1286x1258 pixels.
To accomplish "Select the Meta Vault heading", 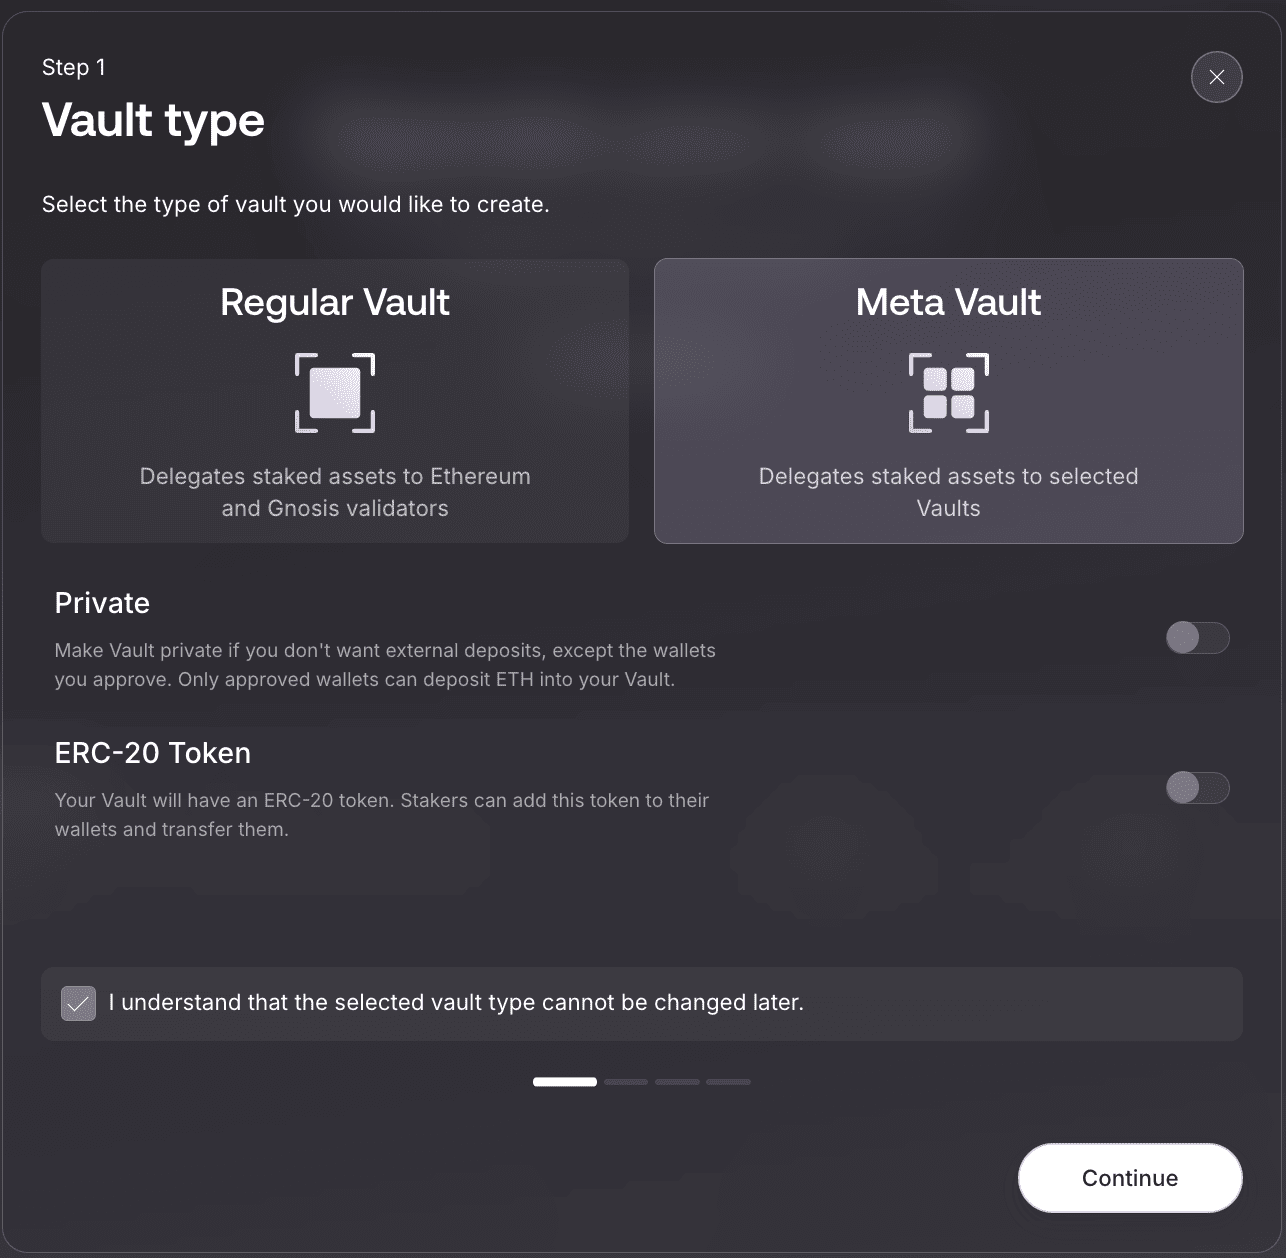I will (x=948, y=302).
